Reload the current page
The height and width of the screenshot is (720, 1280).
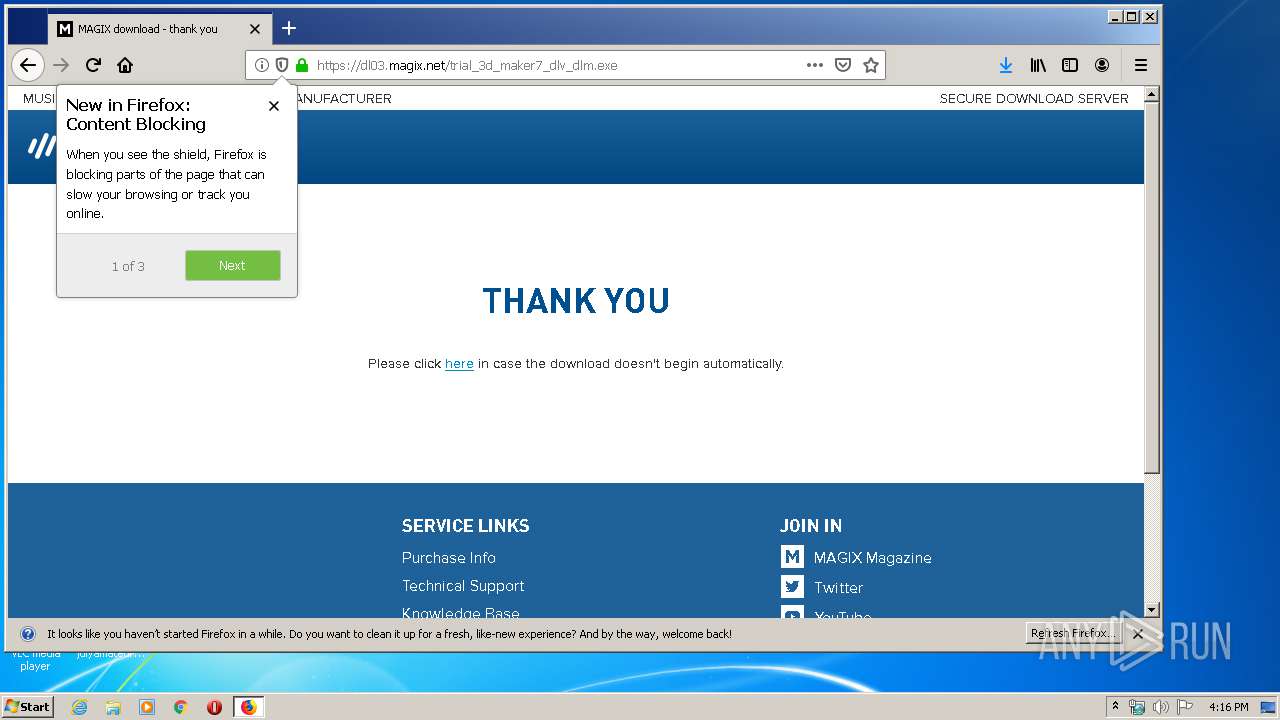pyautogui.click(x=93, y=65)
